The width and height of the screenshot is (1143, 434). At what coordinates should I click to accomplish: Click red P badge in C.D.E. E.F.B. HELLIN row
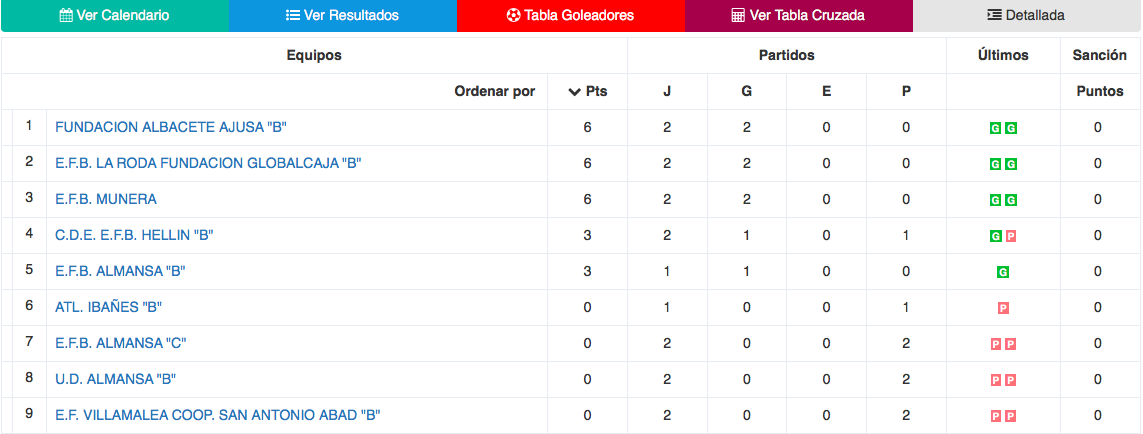[x=1010, y=236]
